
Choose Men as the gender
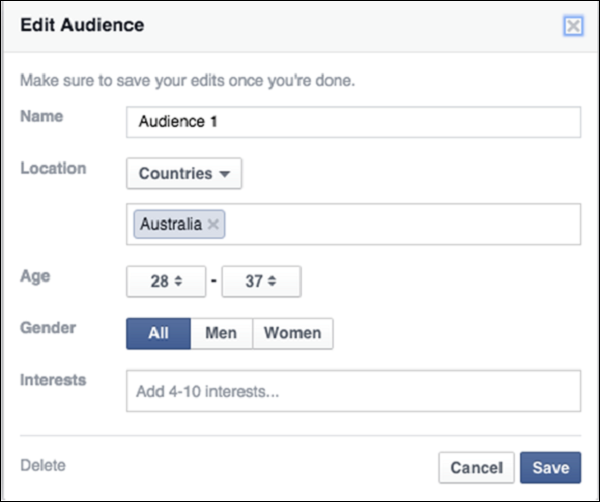[x=221, y=334]
